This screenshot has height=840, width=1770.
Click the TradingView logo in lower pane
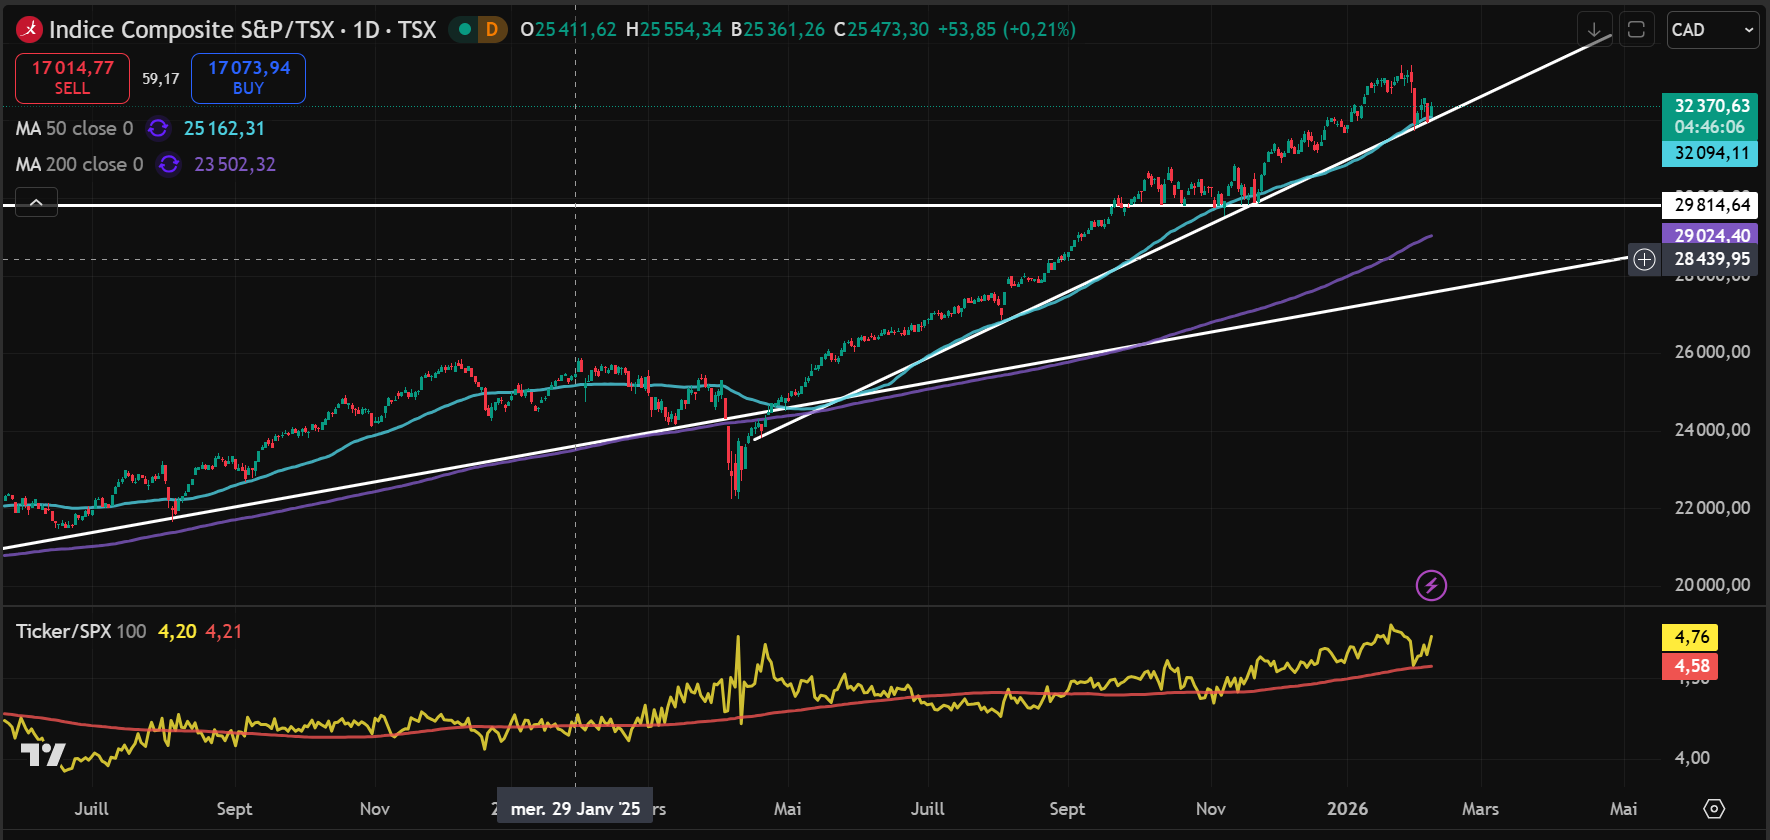click(44, 755)
